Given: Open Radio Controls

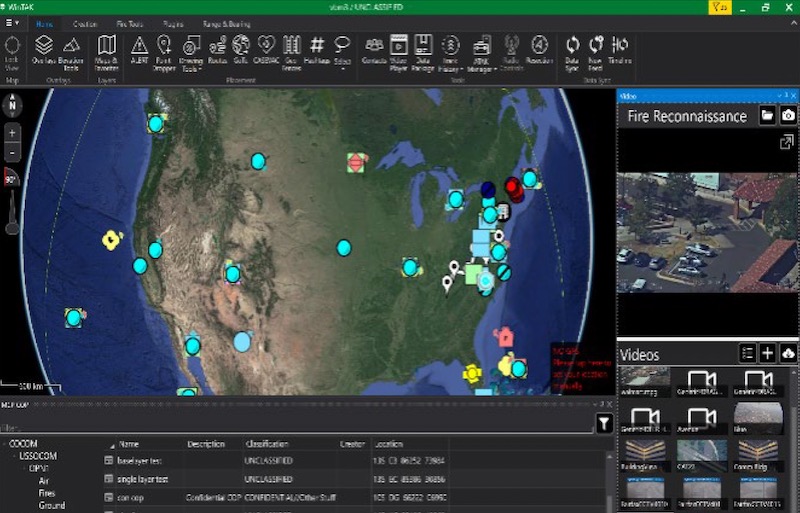Looking at the screenshot, I should pyautogui.click(x=511, y=53).
